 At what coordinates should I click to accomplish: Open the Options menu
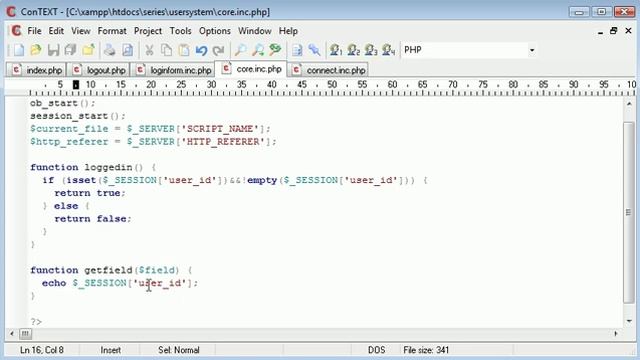[x=215, y=31]
